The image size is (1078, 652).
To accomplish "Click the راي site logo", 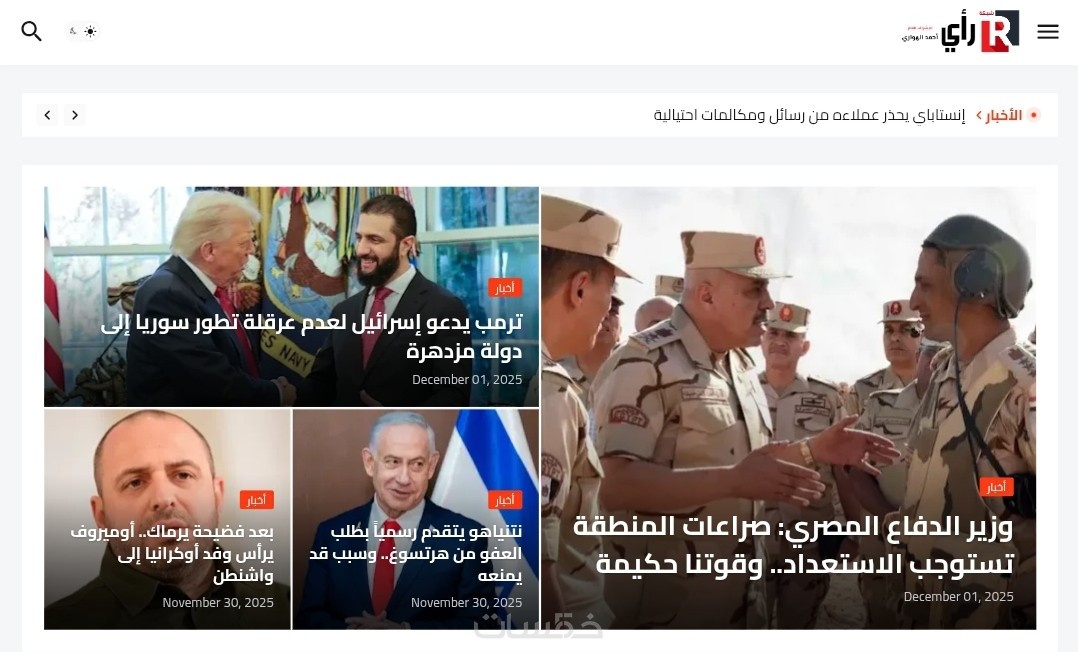I will click(960, 31).
